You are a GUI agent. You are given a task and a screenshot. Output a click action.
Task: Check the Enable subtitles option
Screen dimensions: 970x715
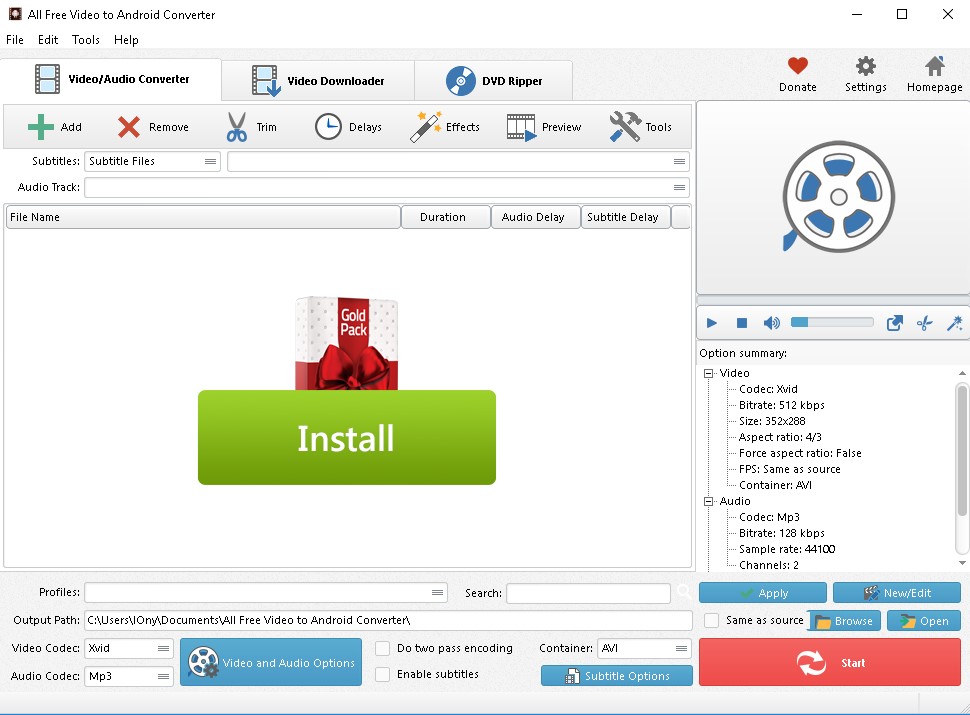tap(382, 674)
